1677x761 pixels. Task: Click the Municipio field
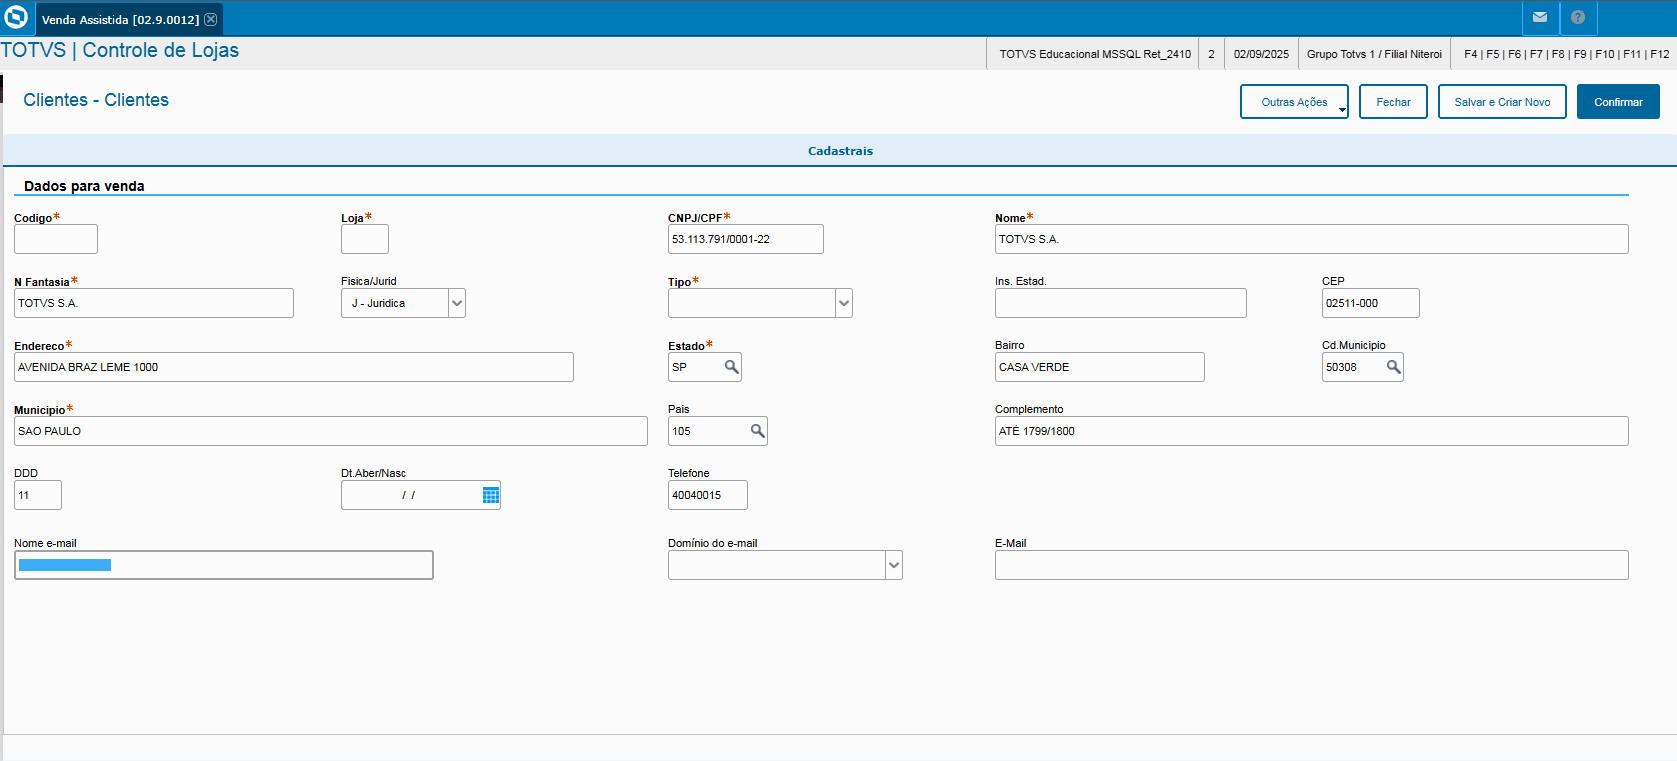click(331, 431)
